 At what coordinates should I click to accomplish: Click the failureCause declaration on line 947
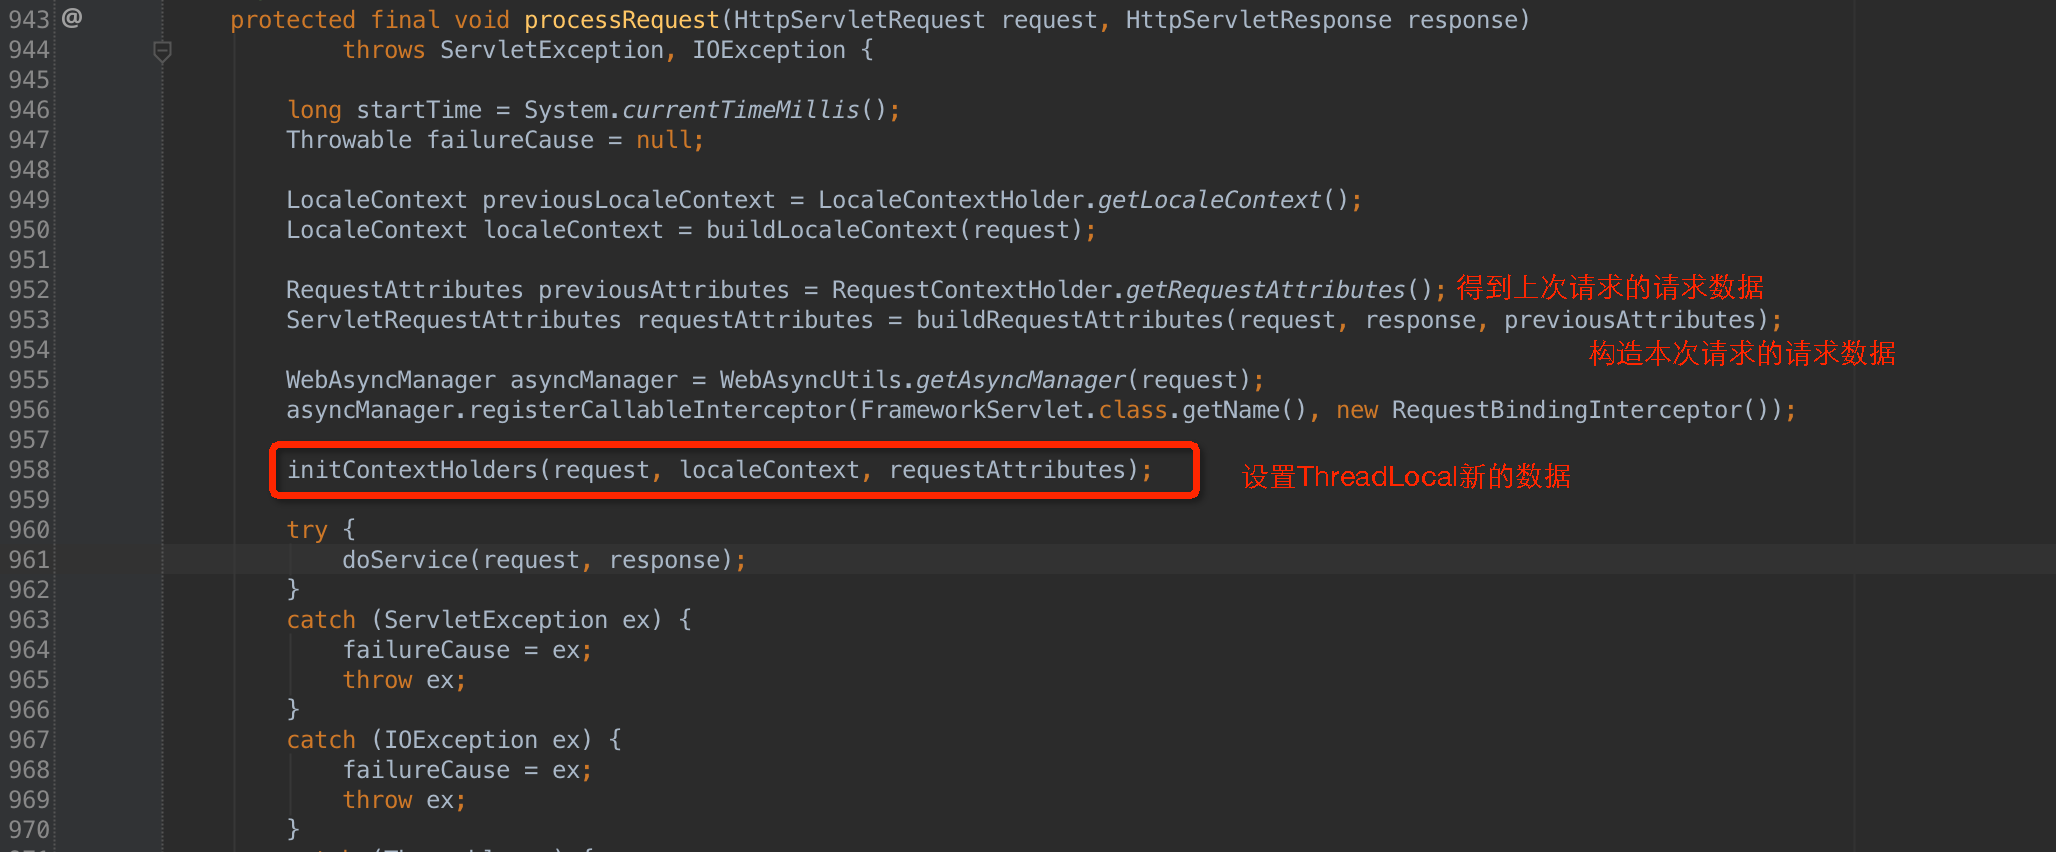point(510,140)
